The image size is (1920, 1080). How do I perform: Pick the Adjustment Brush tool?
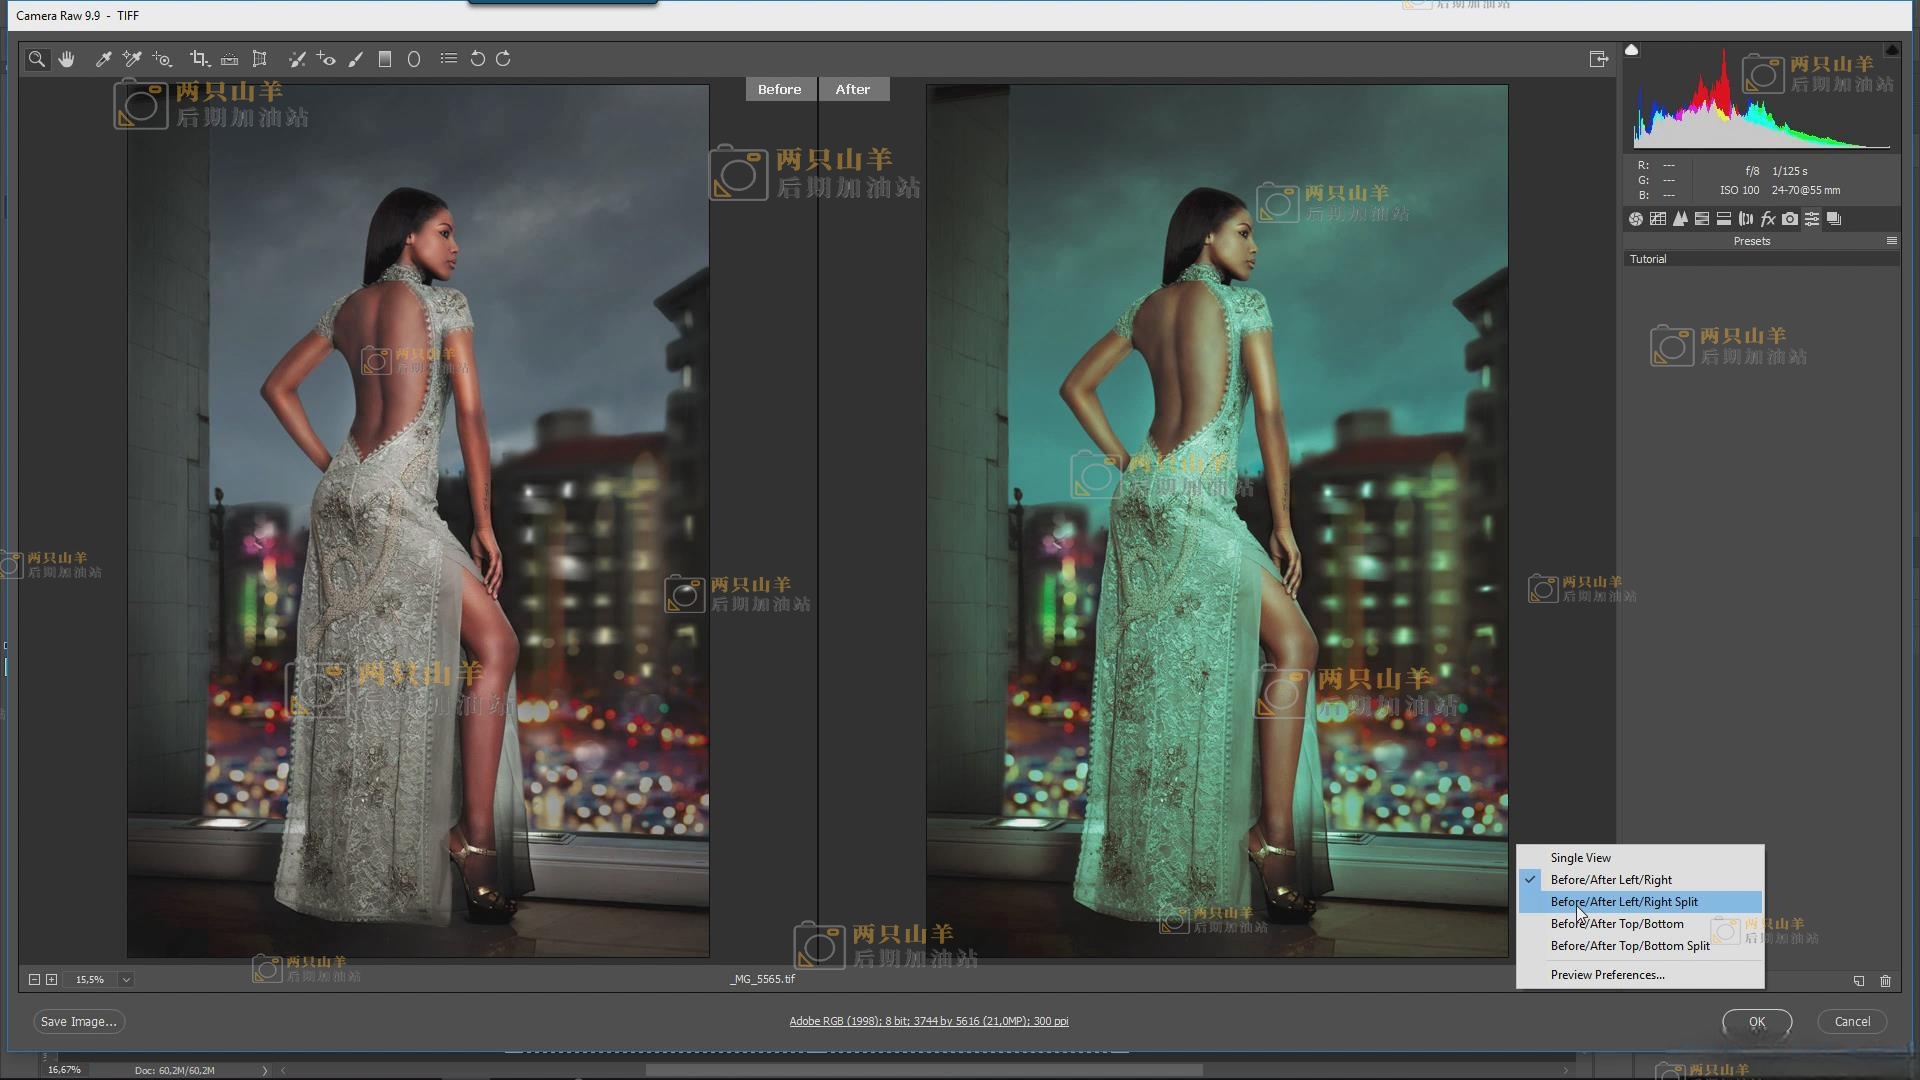[x=355, y=59]
